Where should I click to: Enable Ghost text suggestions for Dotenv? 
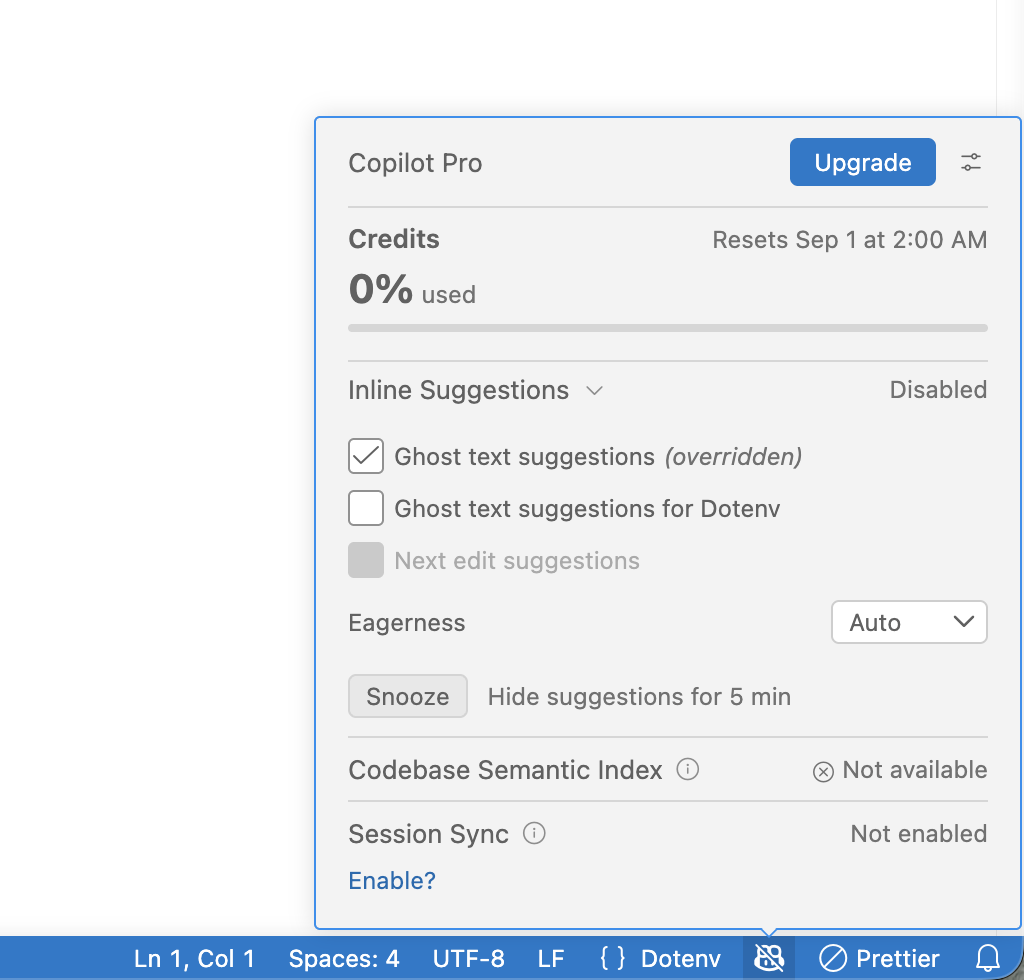click(x=366, y=508)
